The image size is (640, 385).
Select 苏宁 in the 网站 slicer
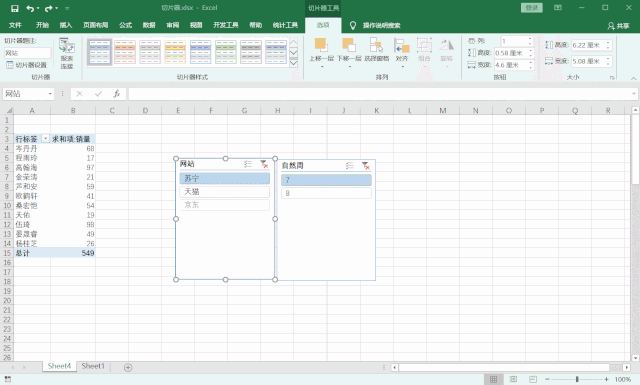pyautogui.click(x=224, y=178)
